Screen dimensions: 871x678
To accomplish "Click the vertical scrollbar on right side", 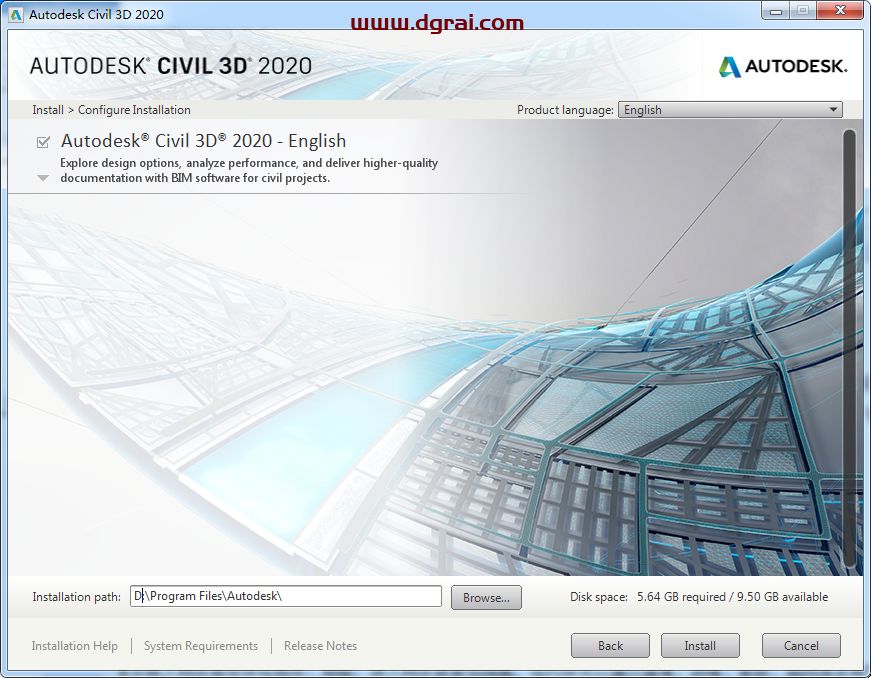I will [849, 348].
